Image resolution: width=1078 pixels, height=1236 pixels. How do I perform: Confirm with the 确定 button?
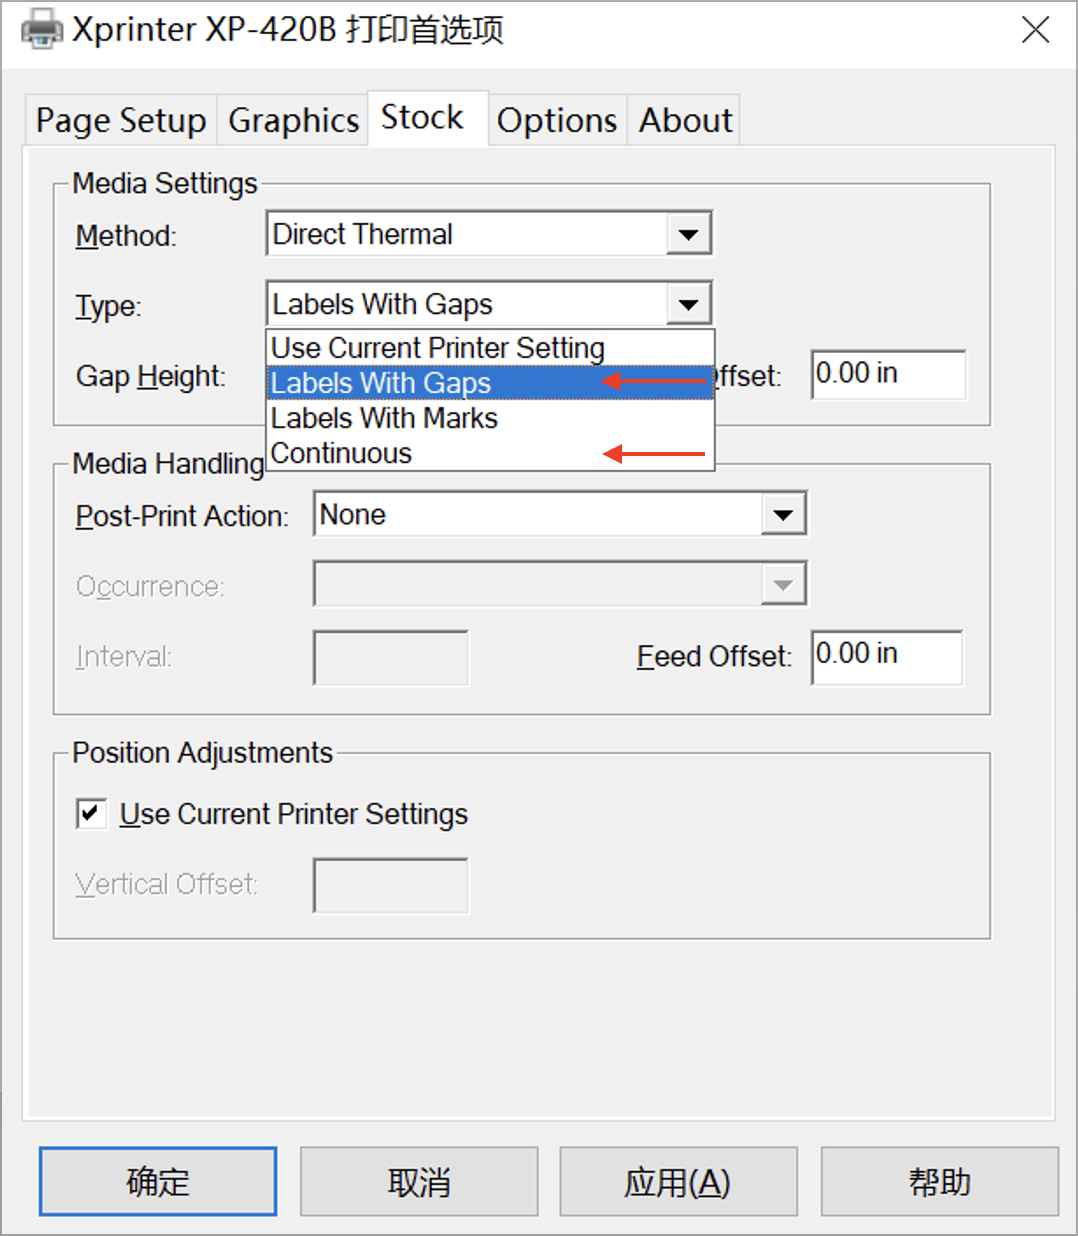(158, 1182)
